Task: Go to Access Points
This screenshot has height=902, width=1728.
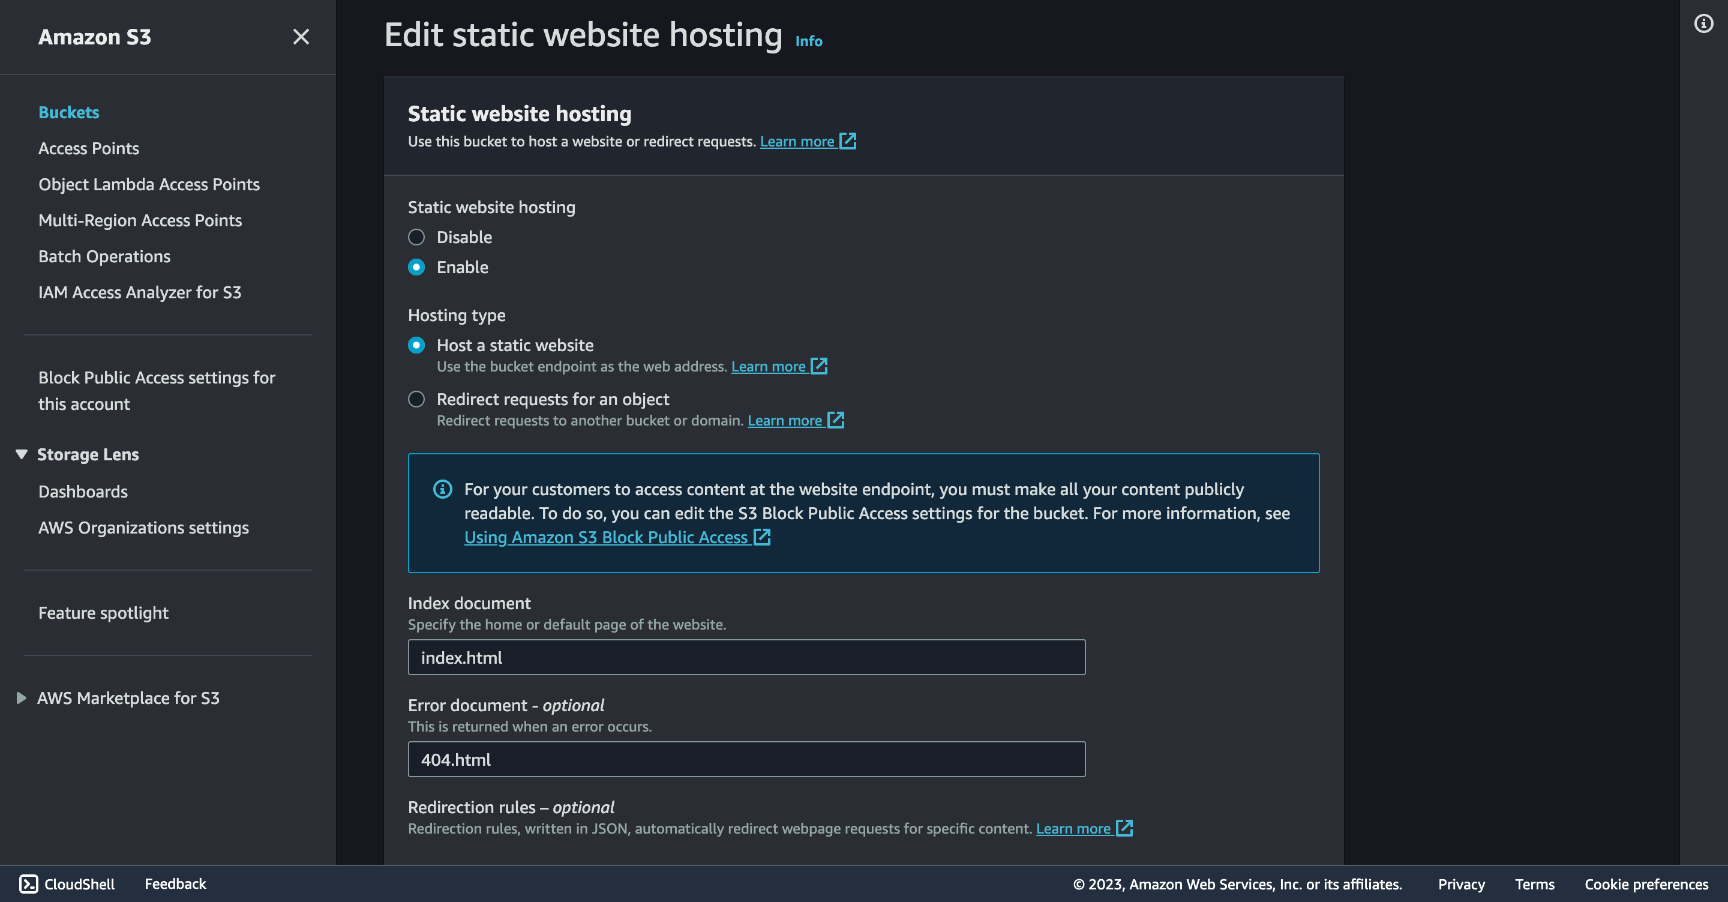Action: point(89,148)
